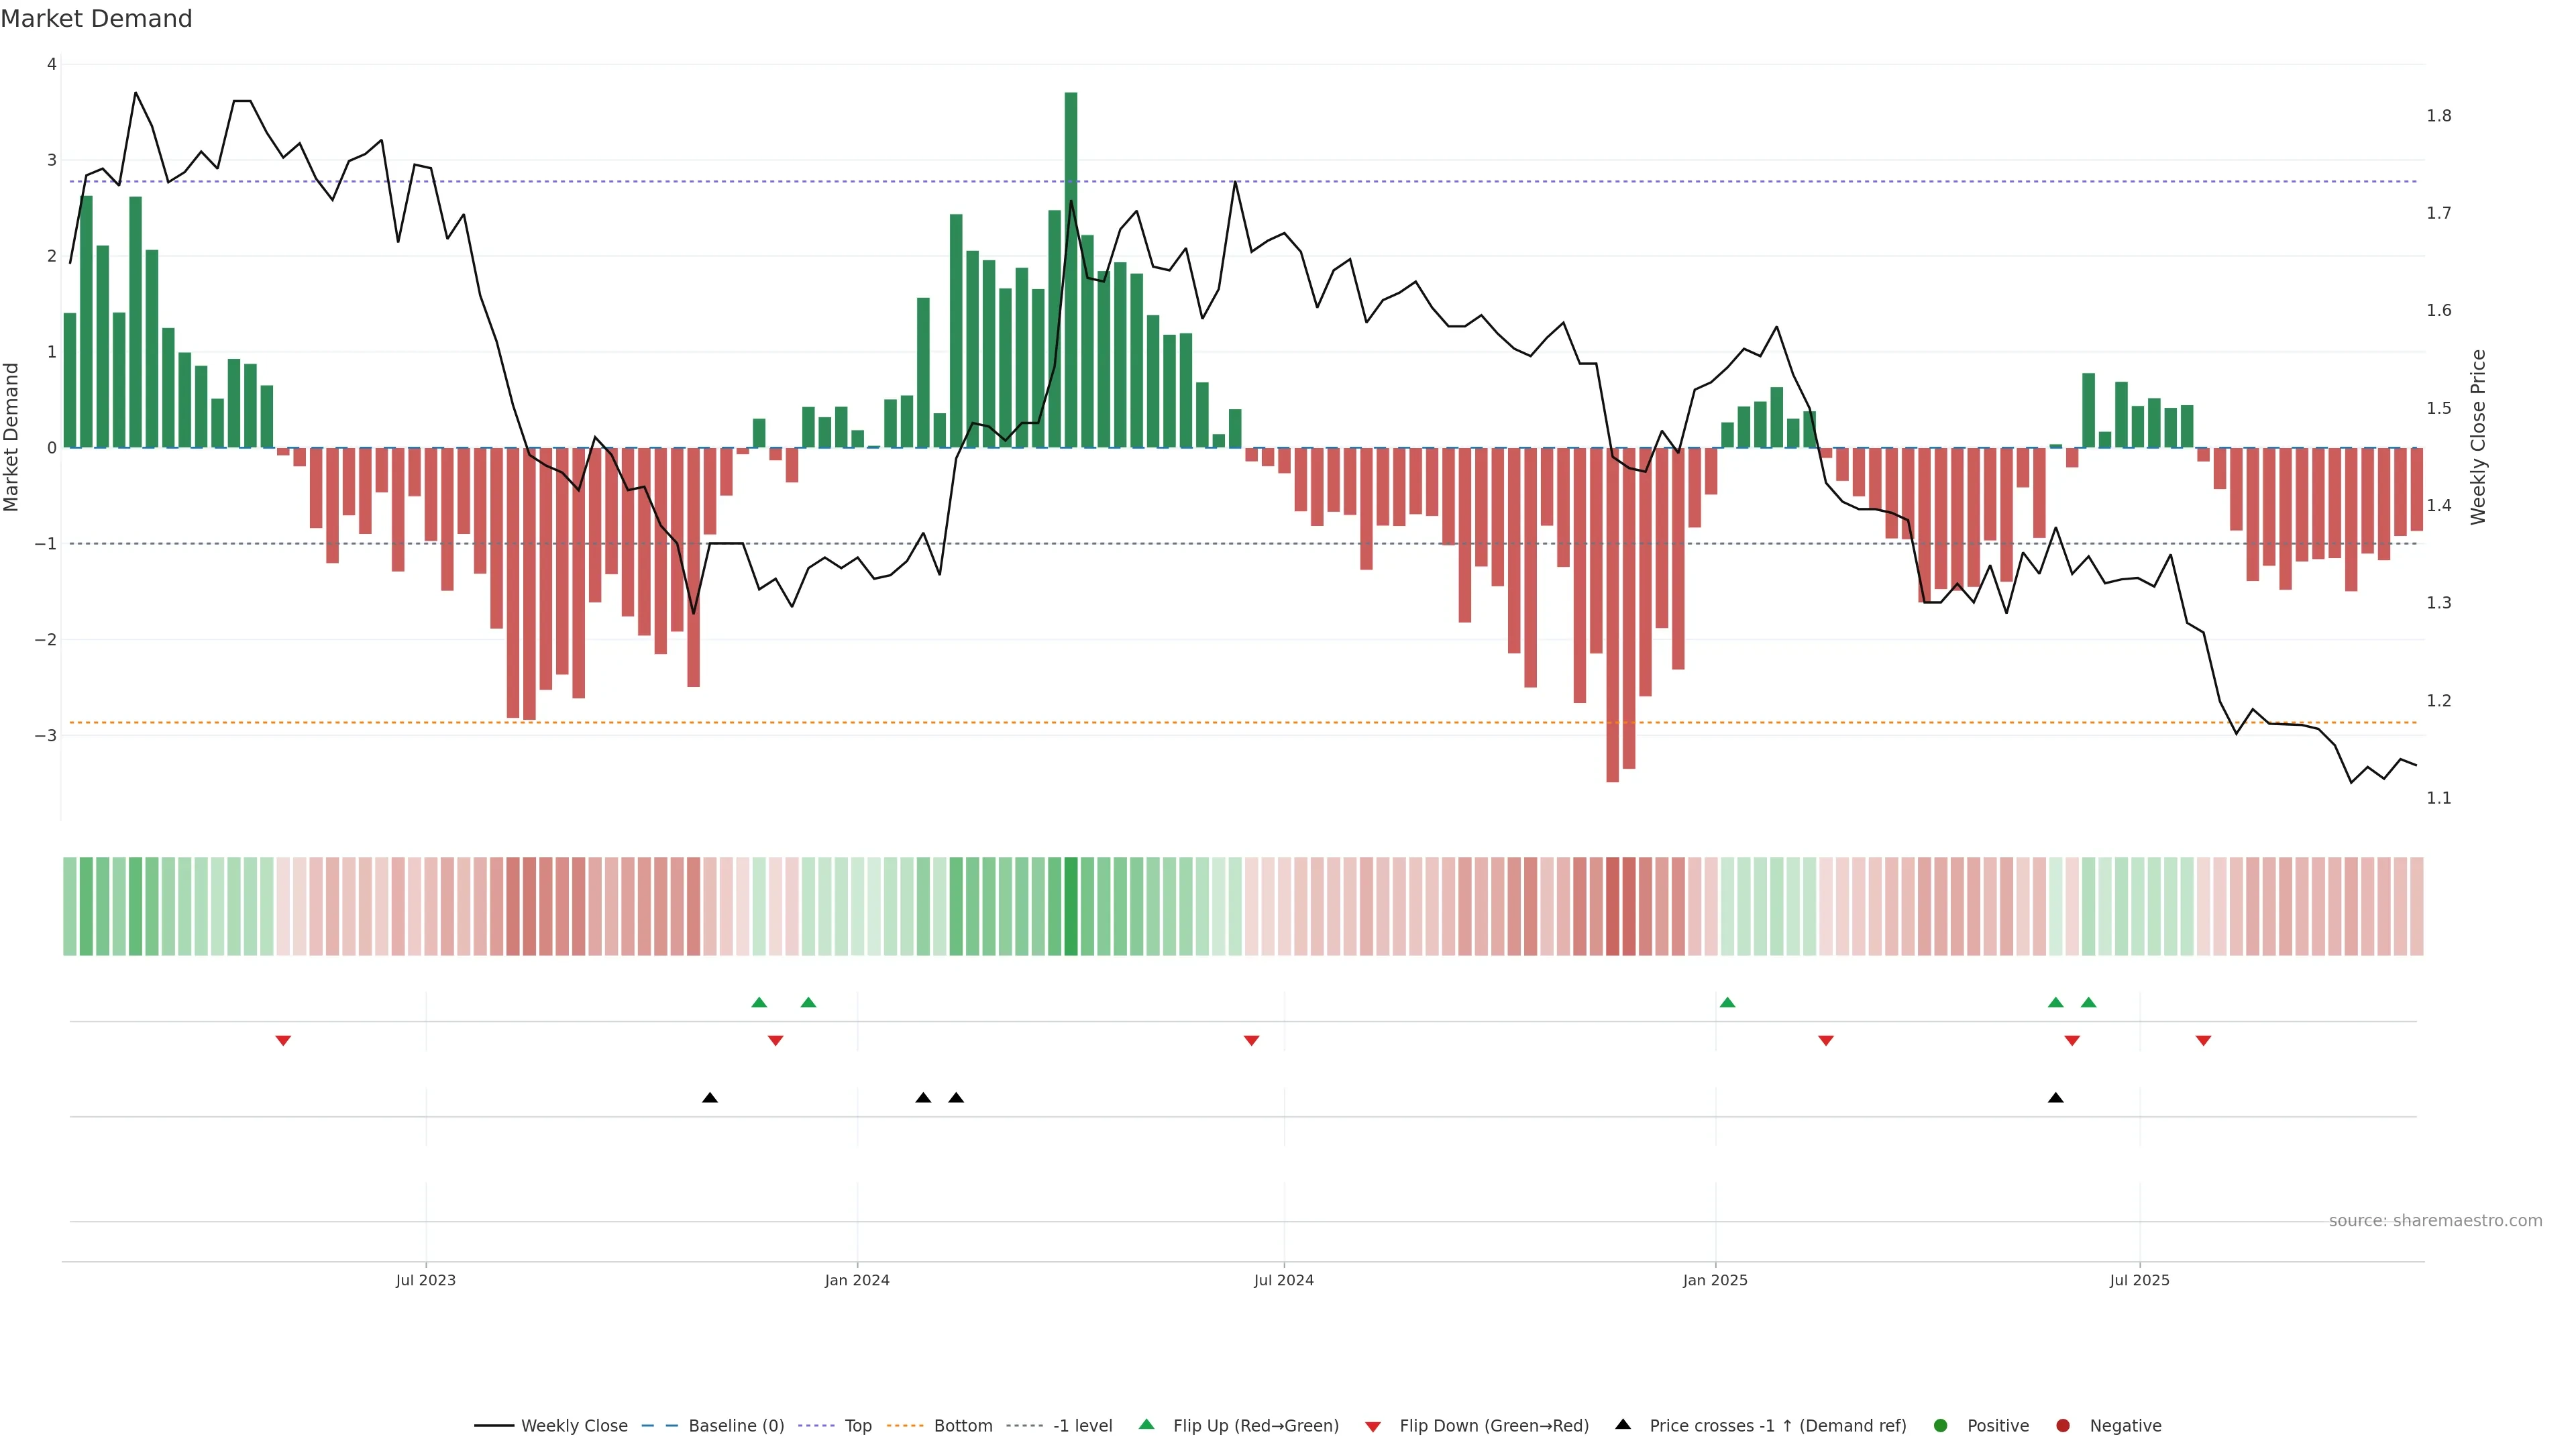Toggle the -1 level legend entry
This screenshot has height=1449, width=2576.
pyautogui.click(x=1082, y=1426)
